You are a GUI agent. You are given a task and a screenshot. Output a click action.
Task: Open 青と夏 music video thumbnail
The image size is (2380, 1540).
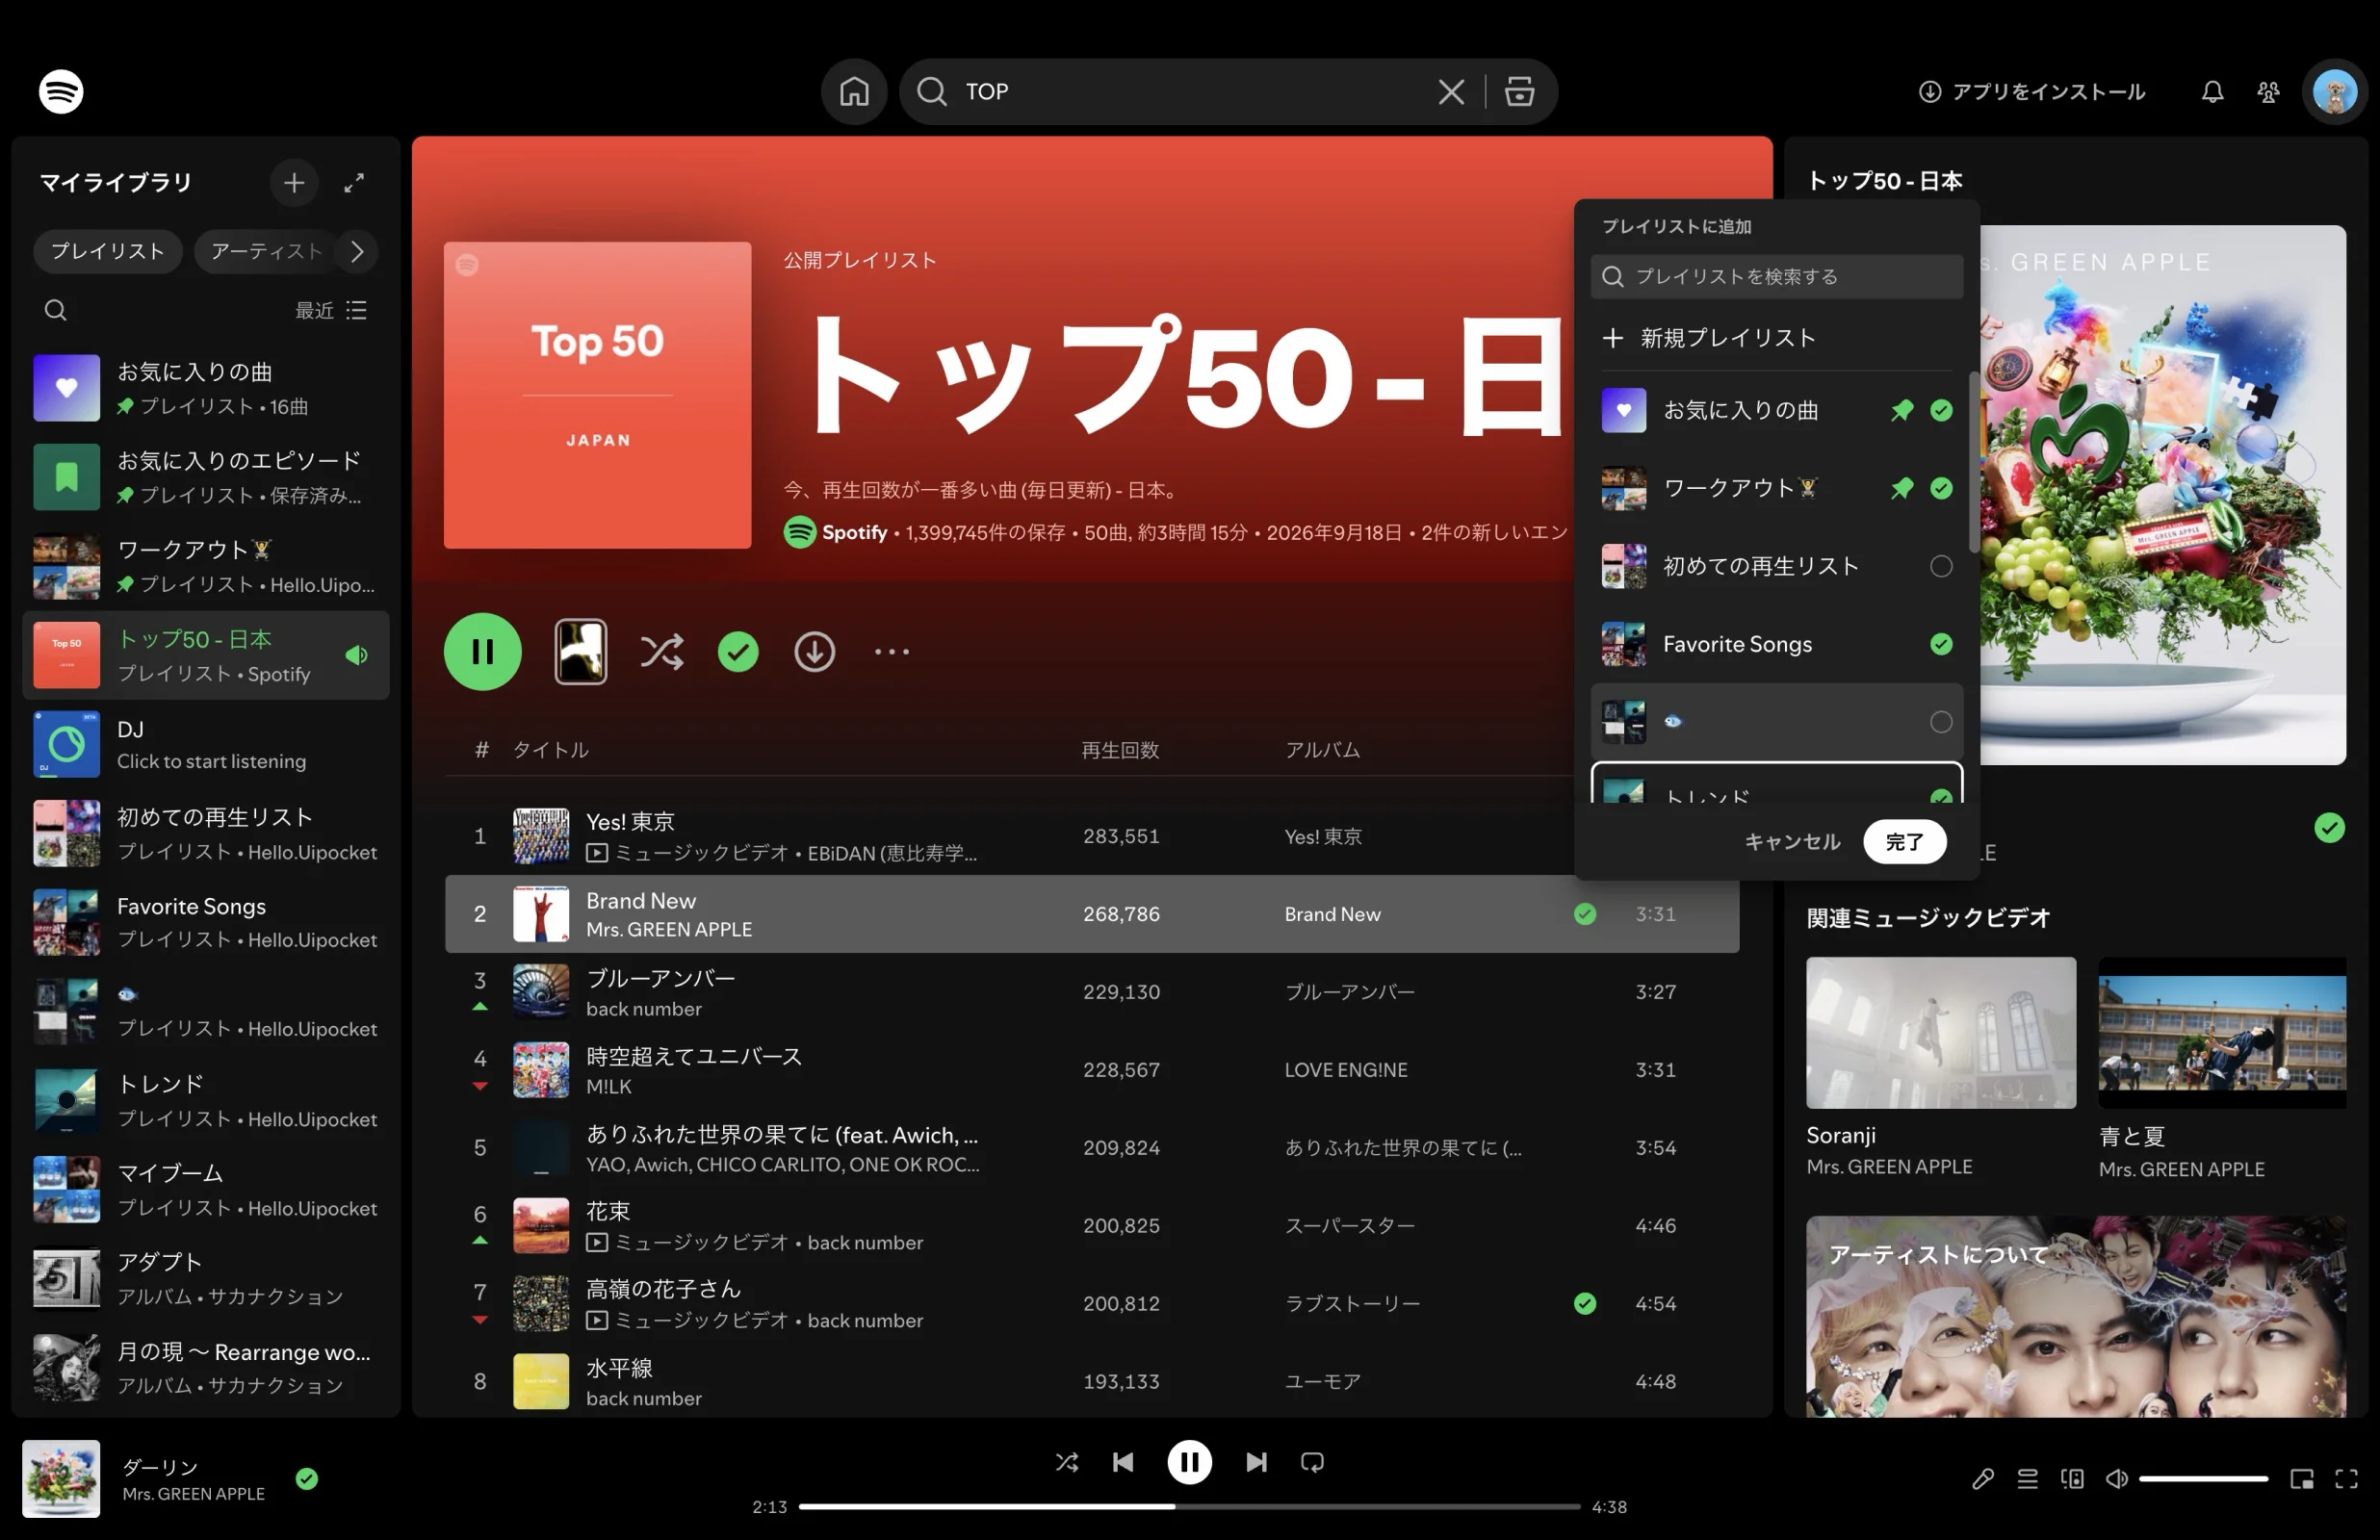coord(2222,1033)
